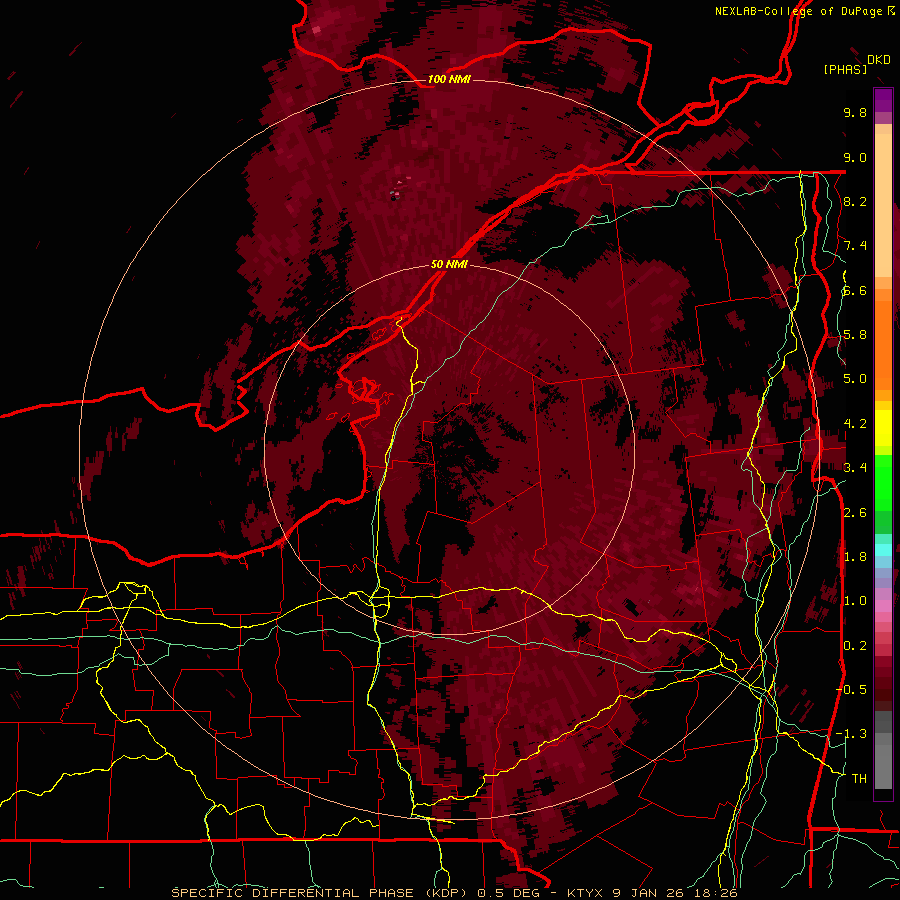900x900 pixels.
Task: Click the TH threshold label on the legend
Action: coord(859,778)
